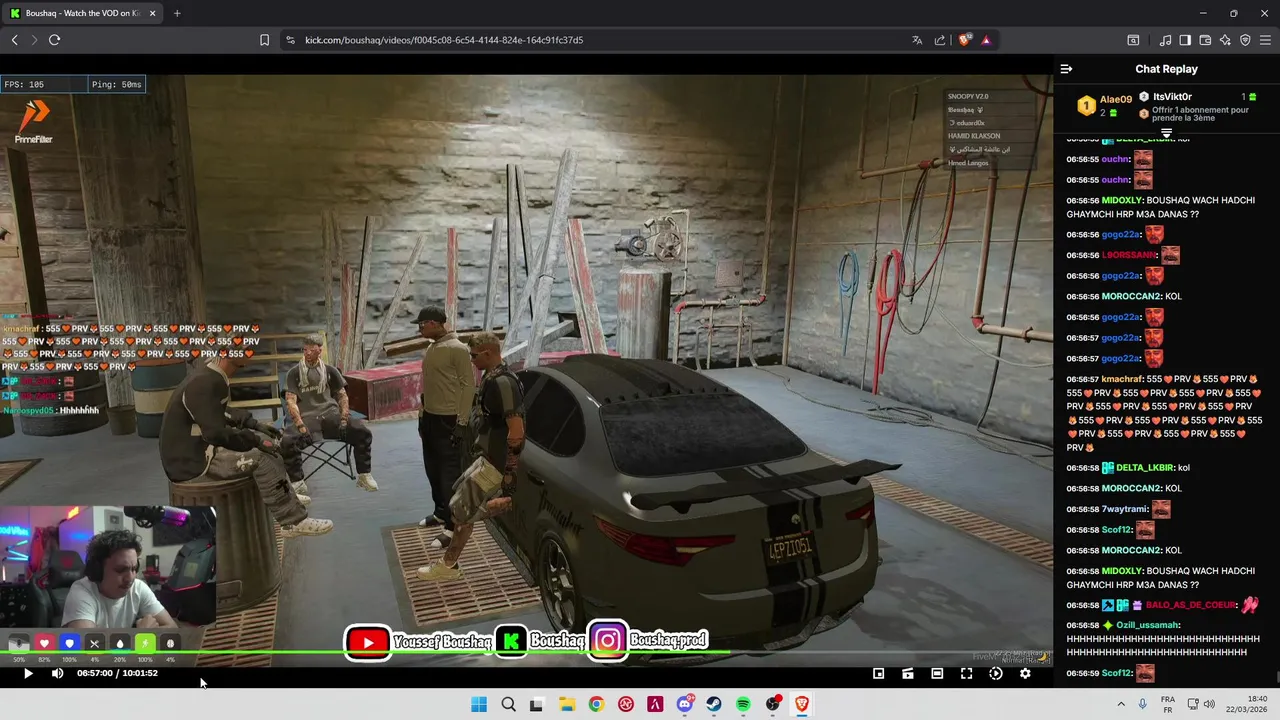Open playback speed control
This screenshot has height=720, width=1280.
(996, 674)
